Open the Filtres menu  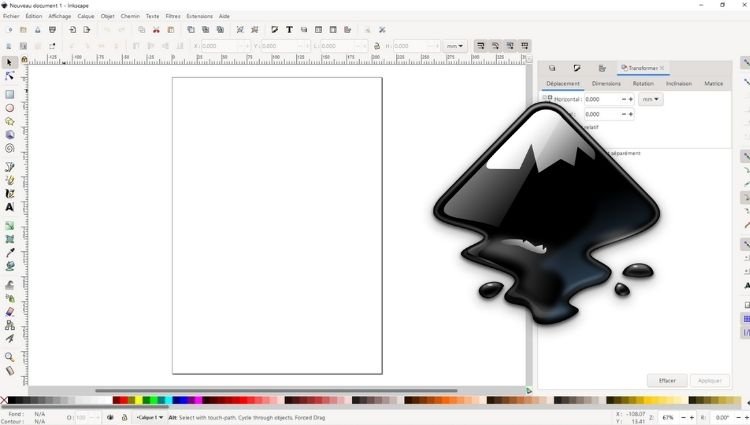pyautogui.click(x=173, y=16)
